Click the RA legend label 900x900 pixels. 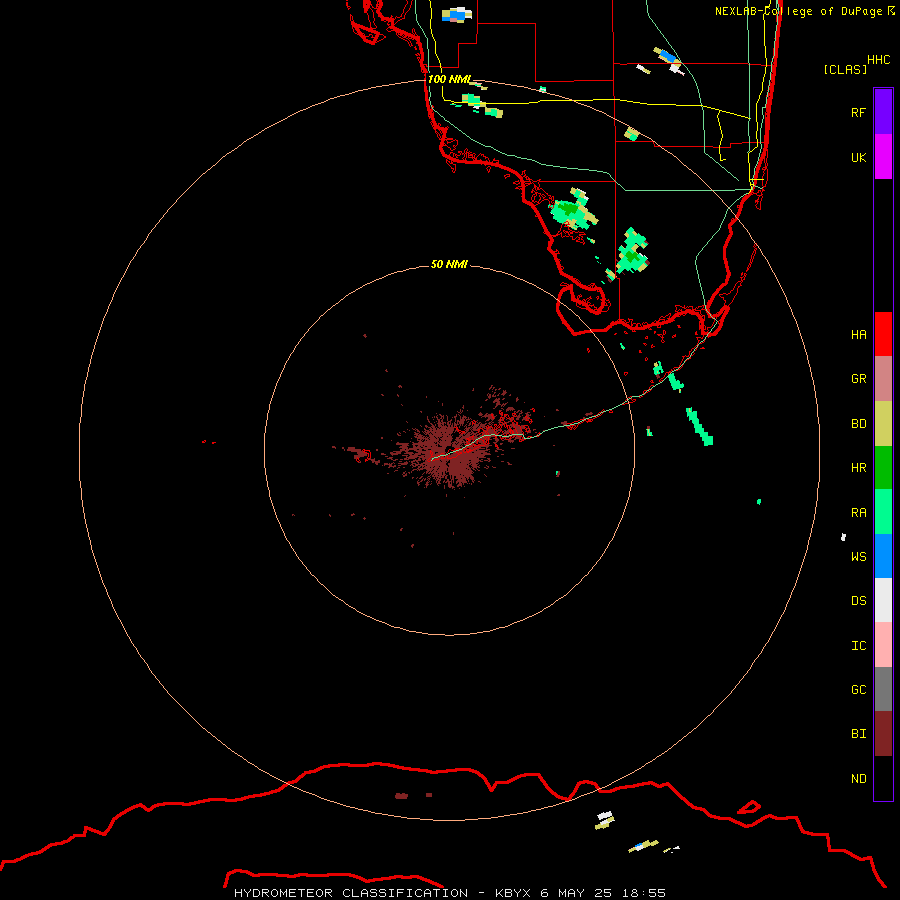858,513
